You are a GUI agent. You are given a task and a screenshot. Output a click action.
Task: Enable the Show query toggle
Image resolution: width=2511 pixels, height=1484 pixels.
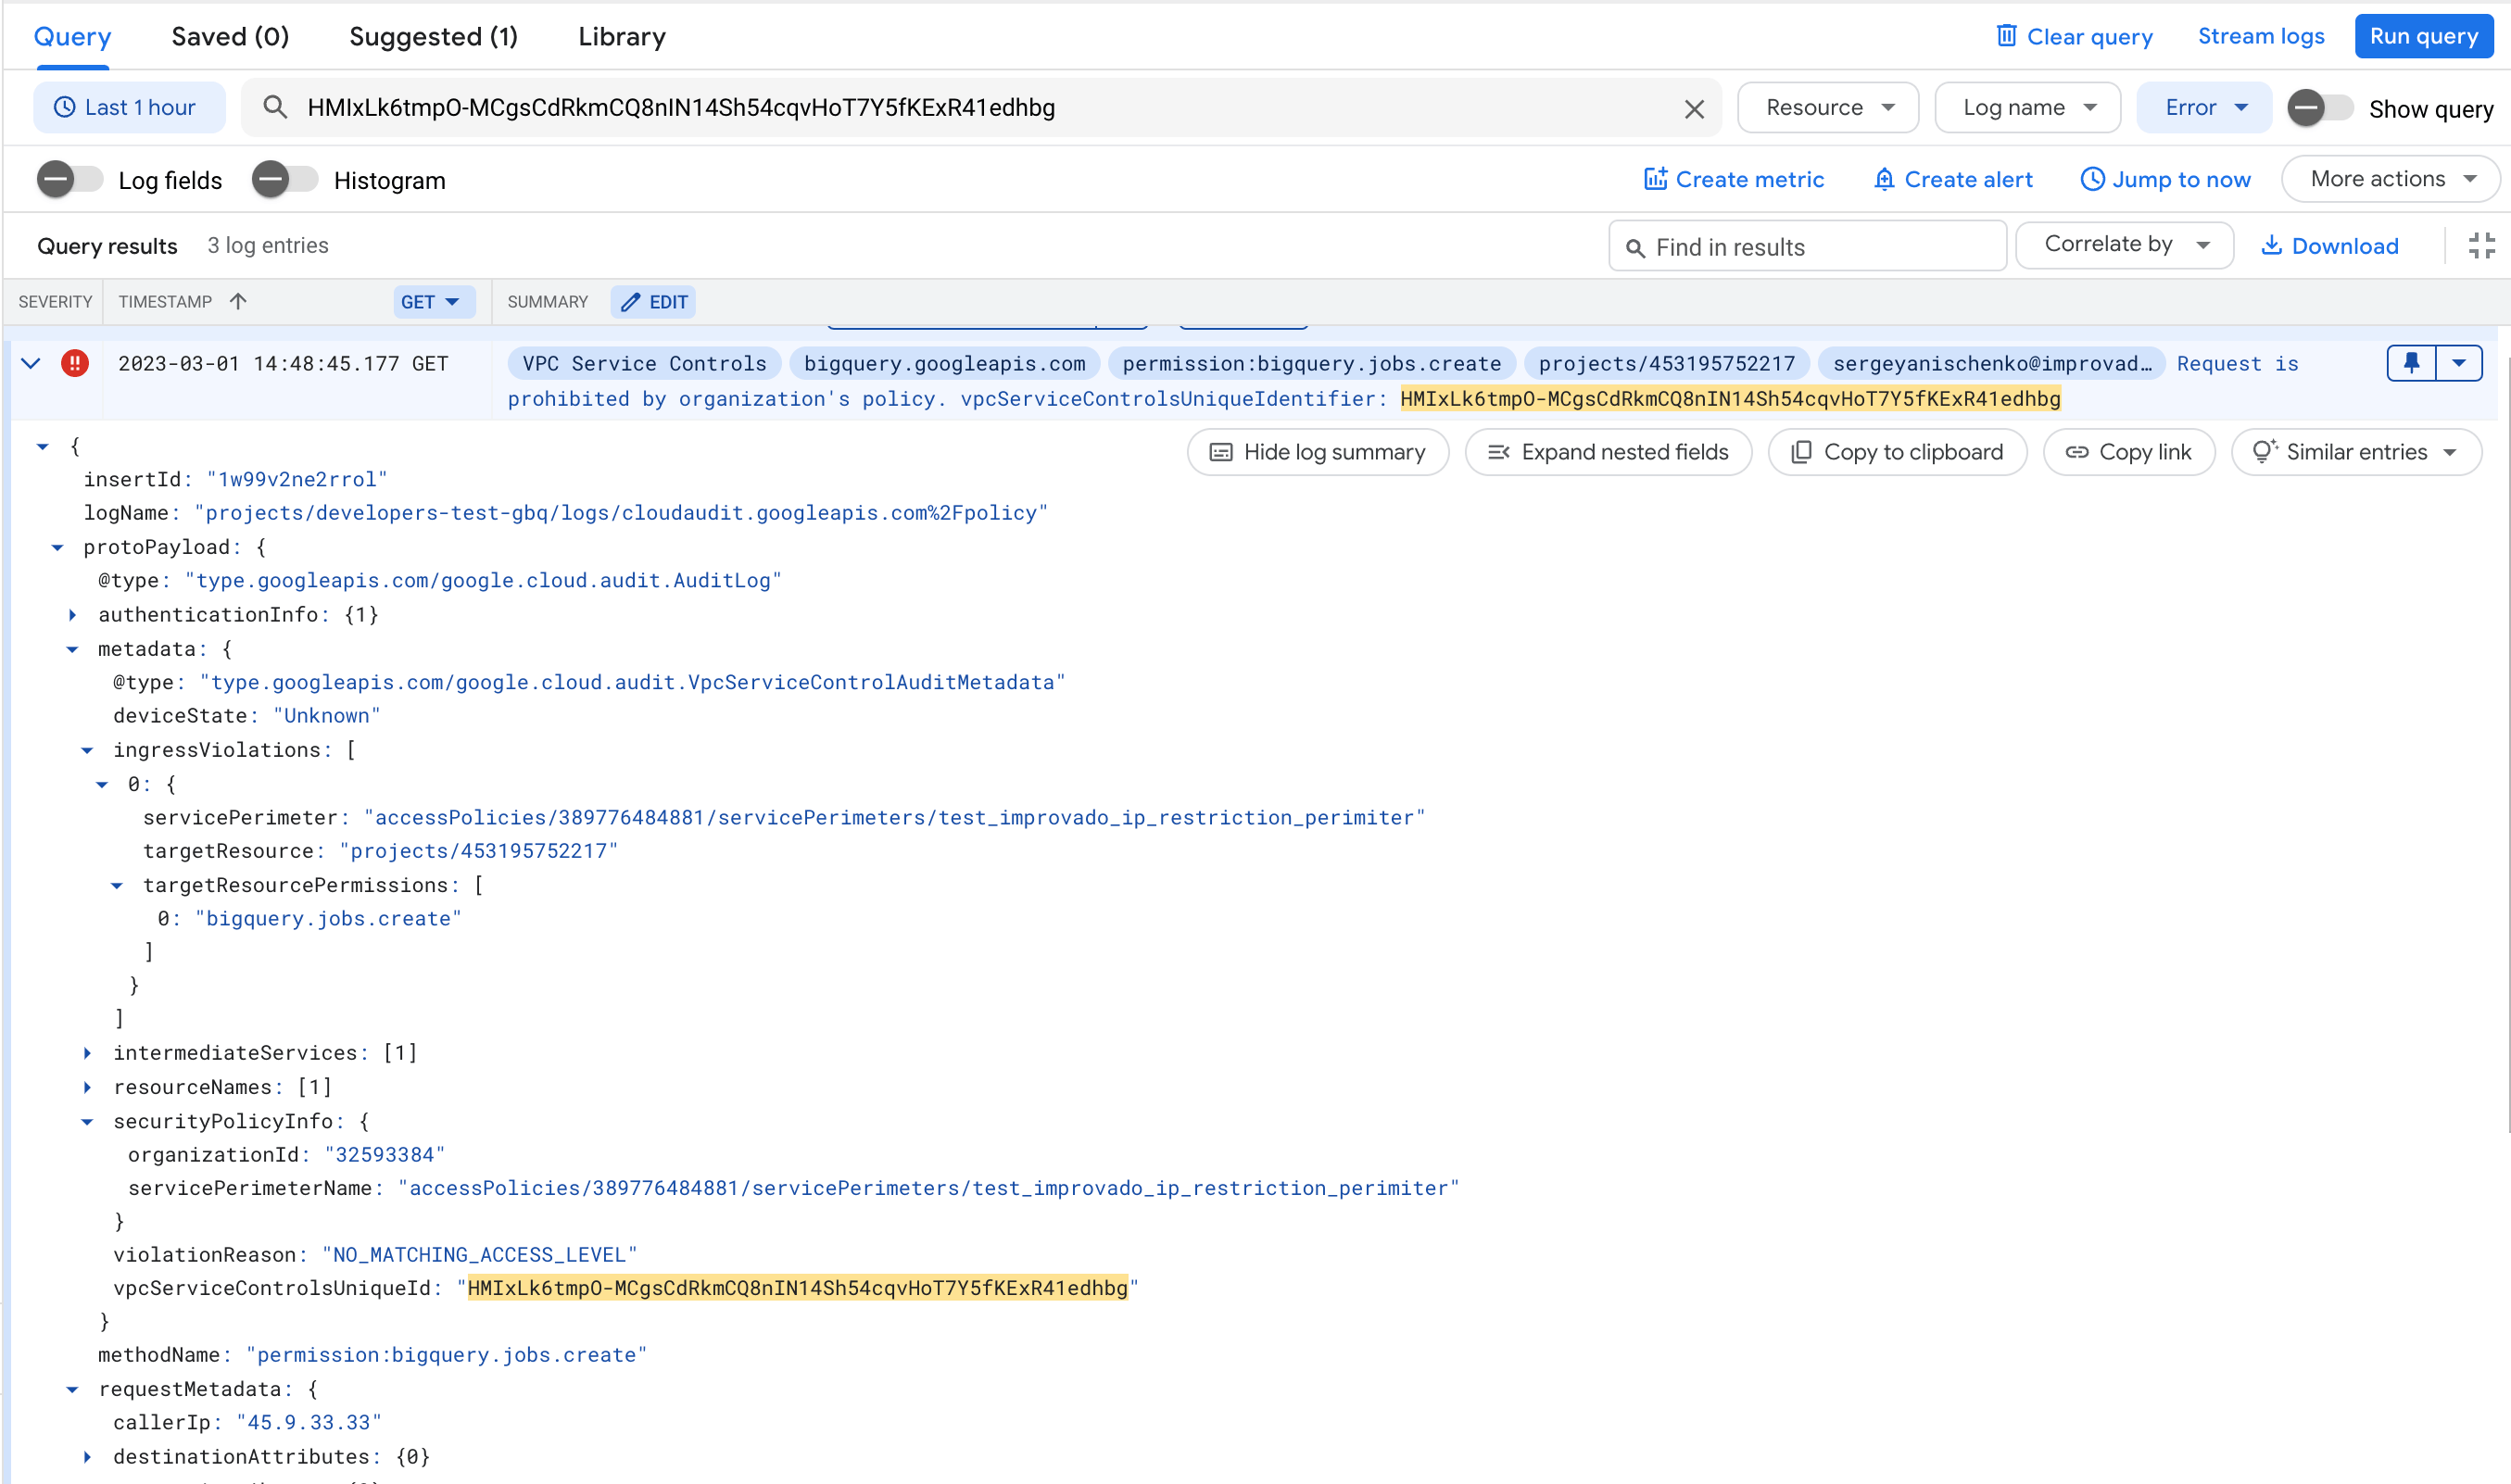point(2318,109)
